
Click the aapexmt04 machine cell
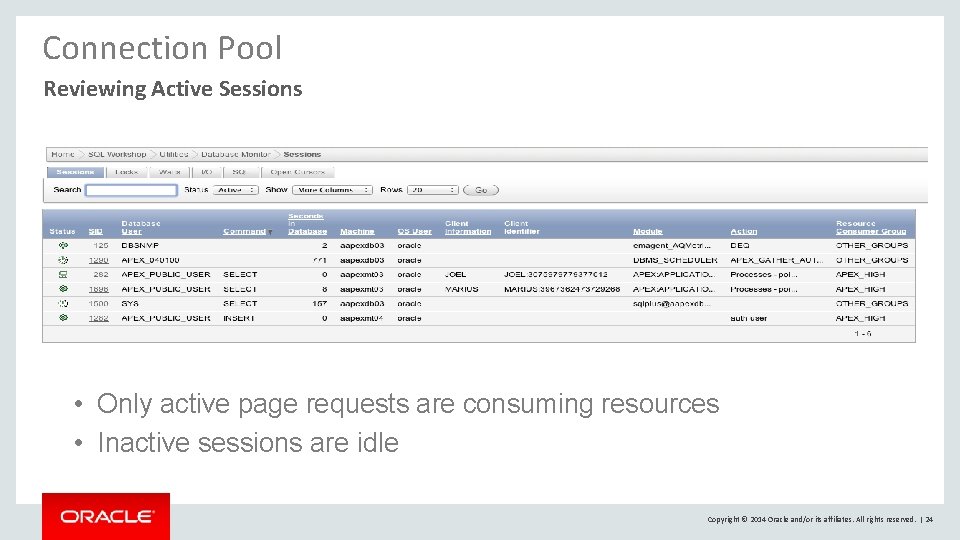pos(362,318)
